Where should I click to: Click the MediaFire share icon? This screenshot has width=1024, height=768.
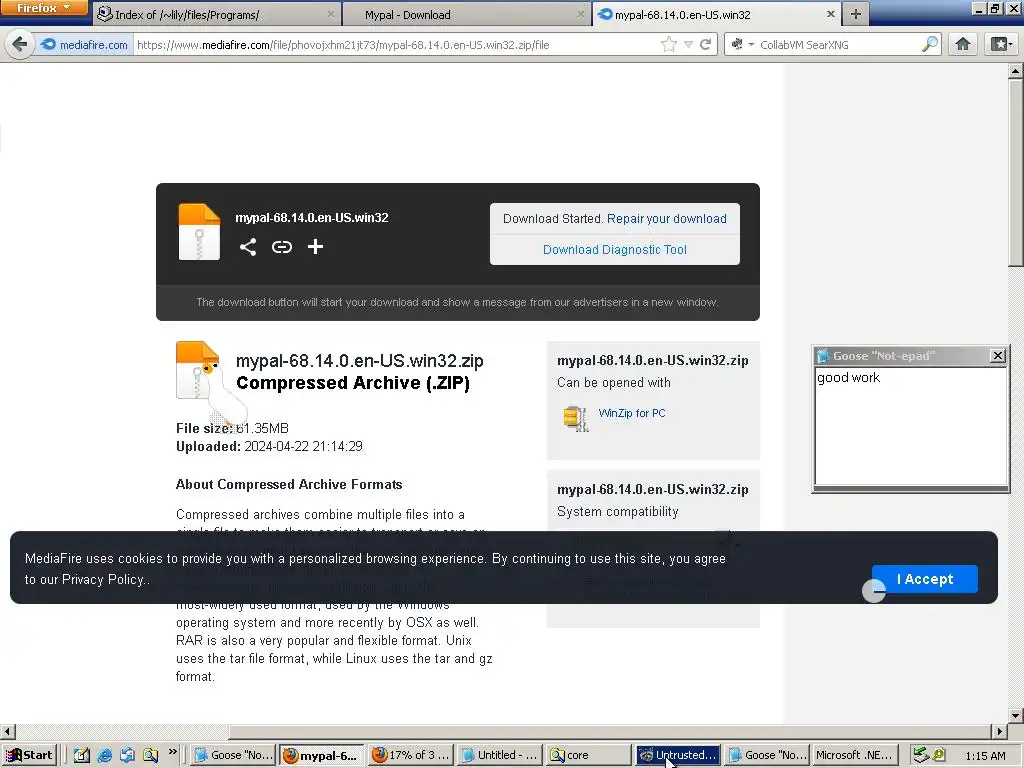pos(248,247)
